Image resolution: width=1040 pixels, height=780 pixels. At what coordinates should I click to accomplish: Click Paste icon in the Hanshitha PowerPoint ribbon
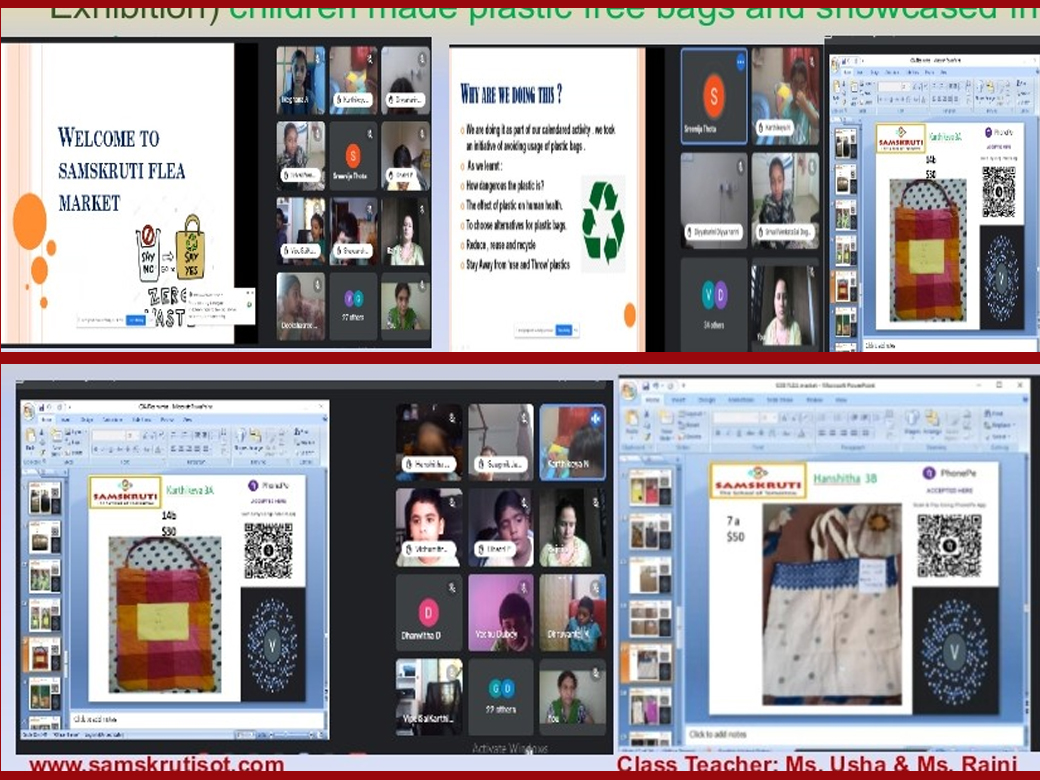point(634,423)
